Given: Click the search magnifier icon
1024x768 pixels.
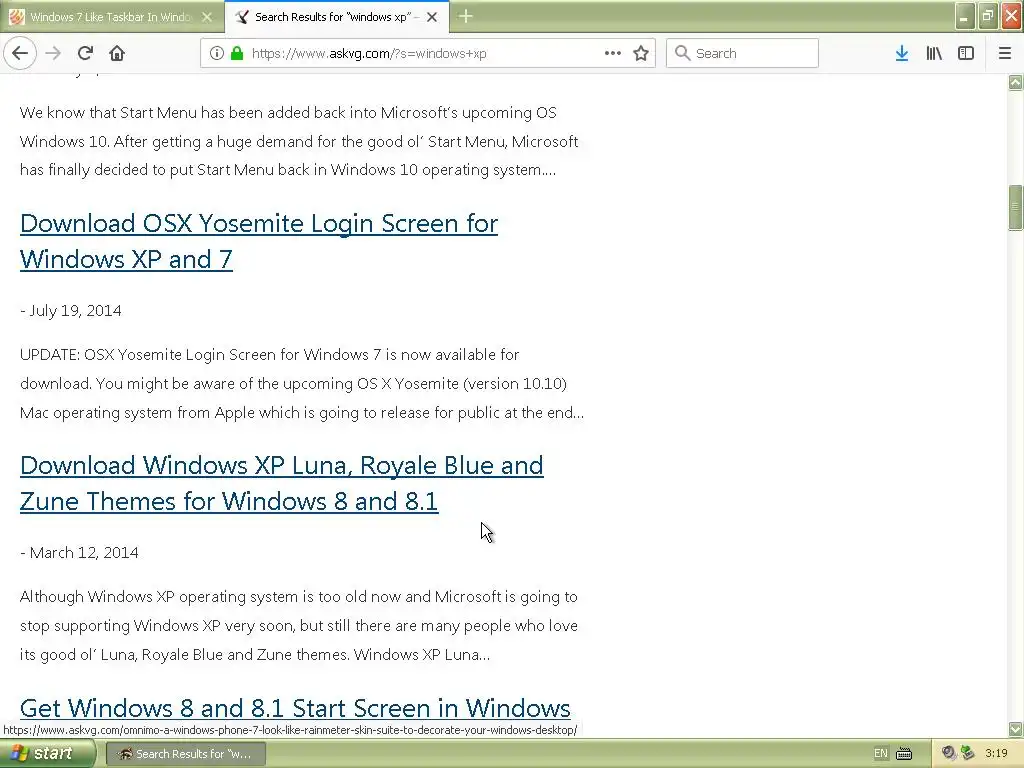Looking at the screenshot, I should click(x=682, y=53).
